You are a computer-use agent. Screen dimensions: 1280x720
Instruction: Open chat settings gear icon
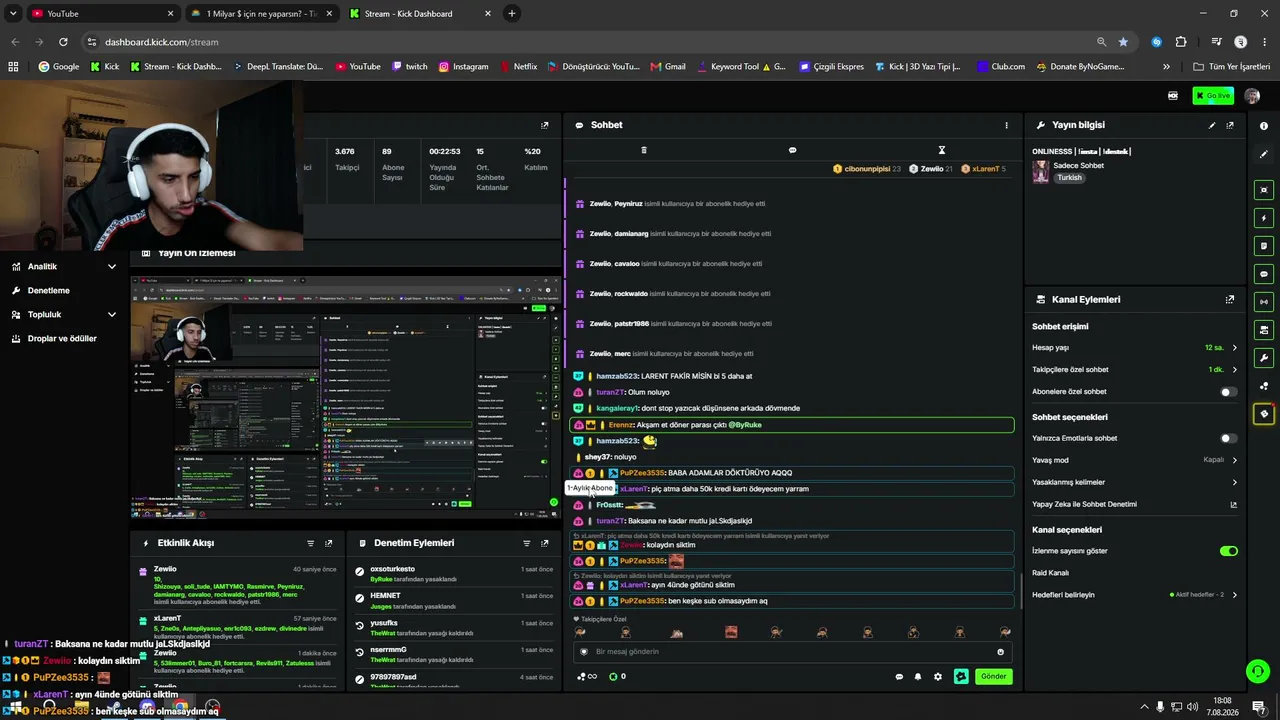[938, 677]
